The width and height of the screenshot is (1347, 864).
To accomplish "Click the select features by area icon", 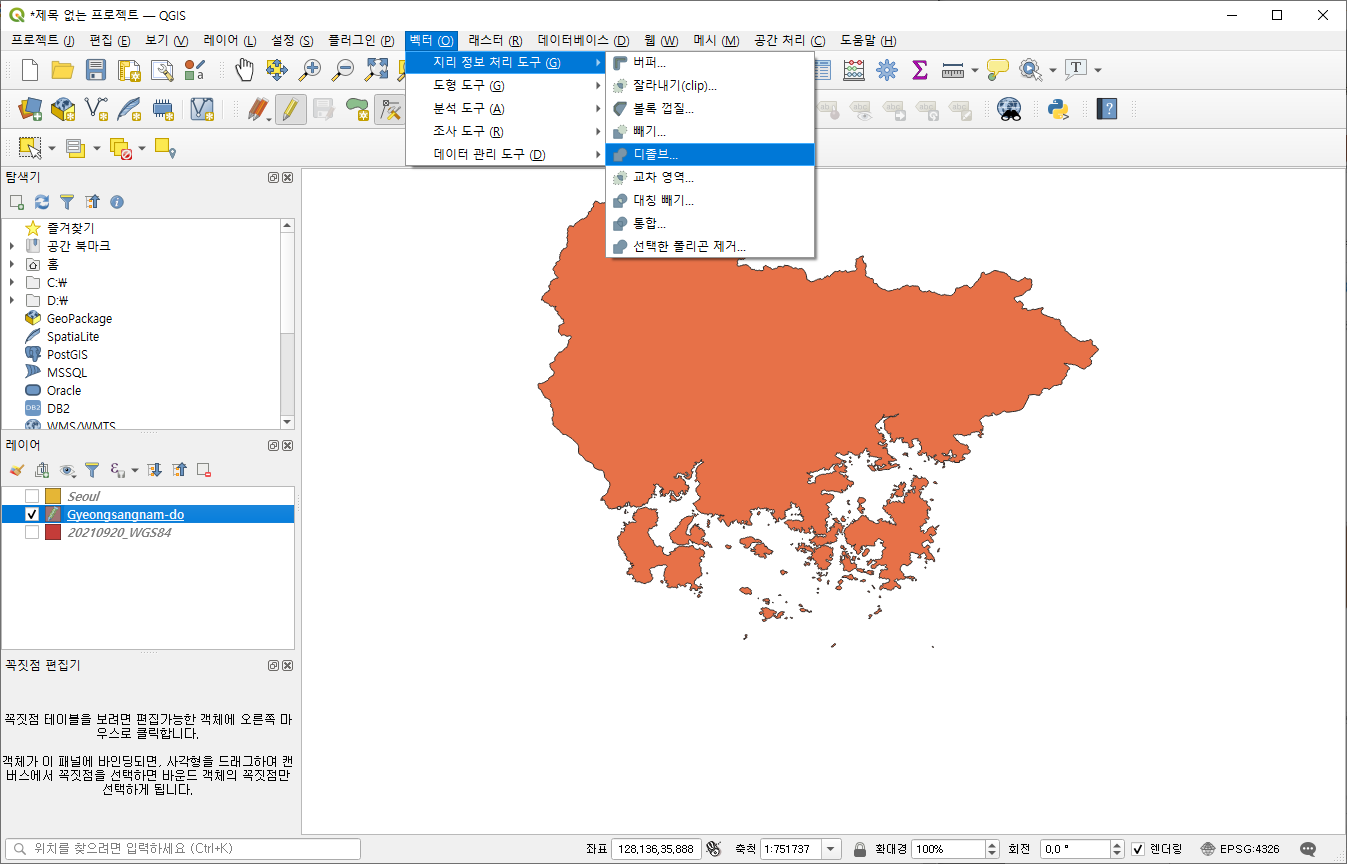I will coord(30,148).
